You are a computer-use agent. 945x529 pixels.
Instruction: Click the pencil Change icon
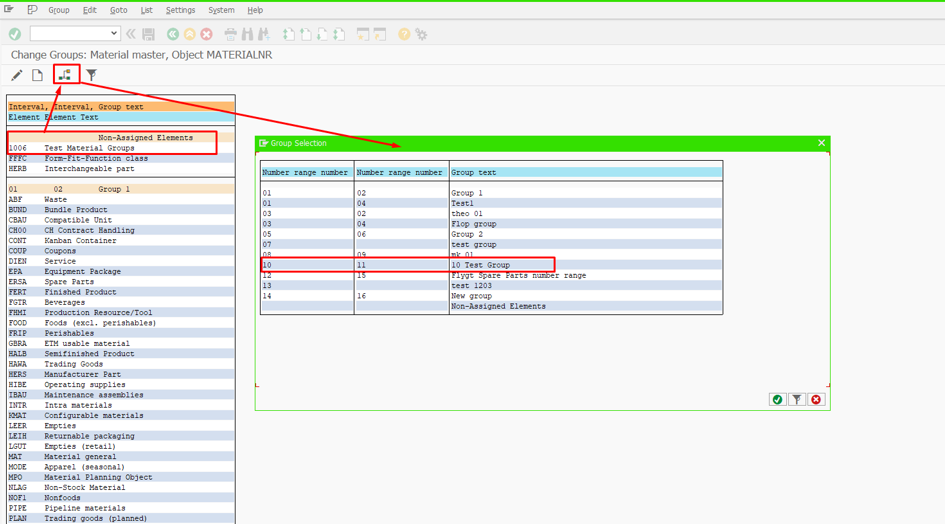click(17, 75)
